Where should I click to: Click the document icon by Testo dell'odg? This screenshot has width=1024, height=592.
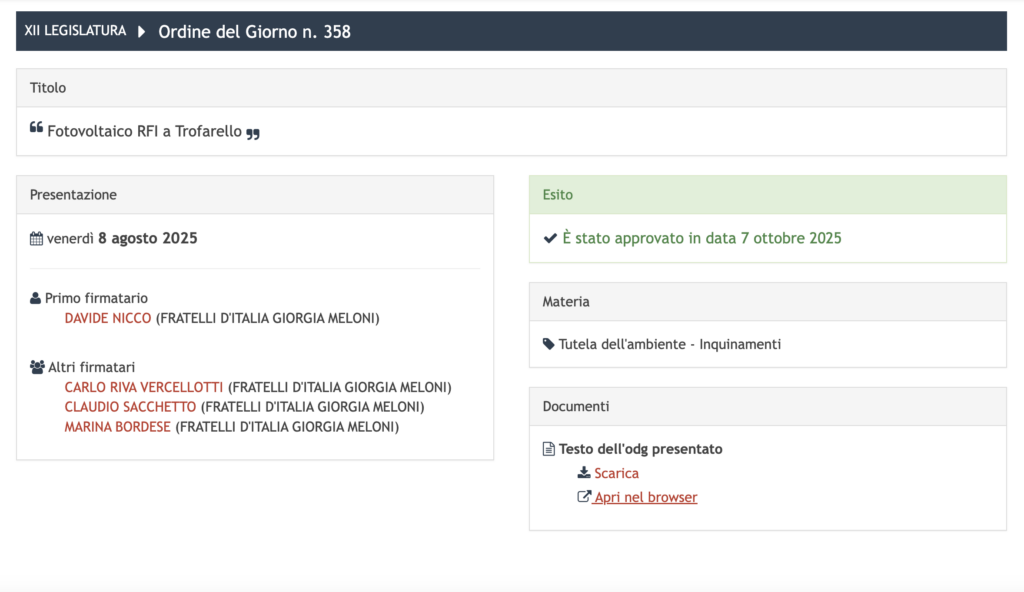pos(548,449)
